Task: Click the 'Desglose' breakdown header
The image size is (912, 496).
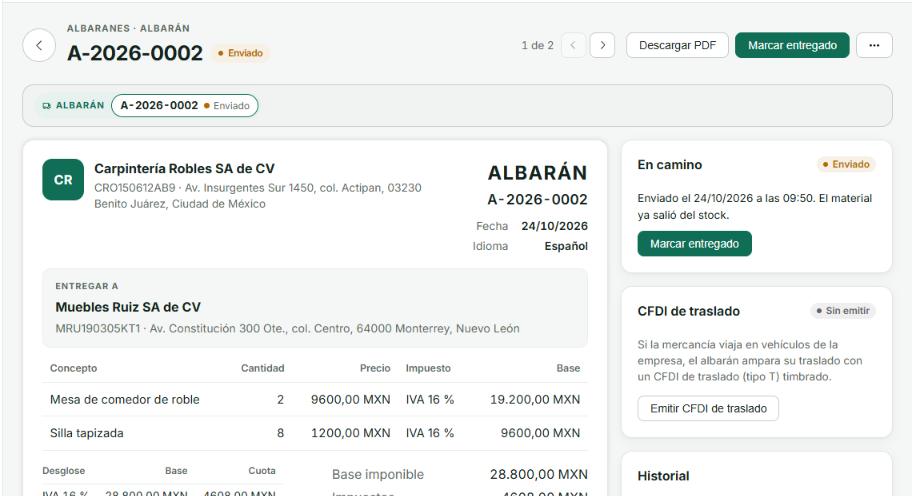Action: (x=63, y=471)
